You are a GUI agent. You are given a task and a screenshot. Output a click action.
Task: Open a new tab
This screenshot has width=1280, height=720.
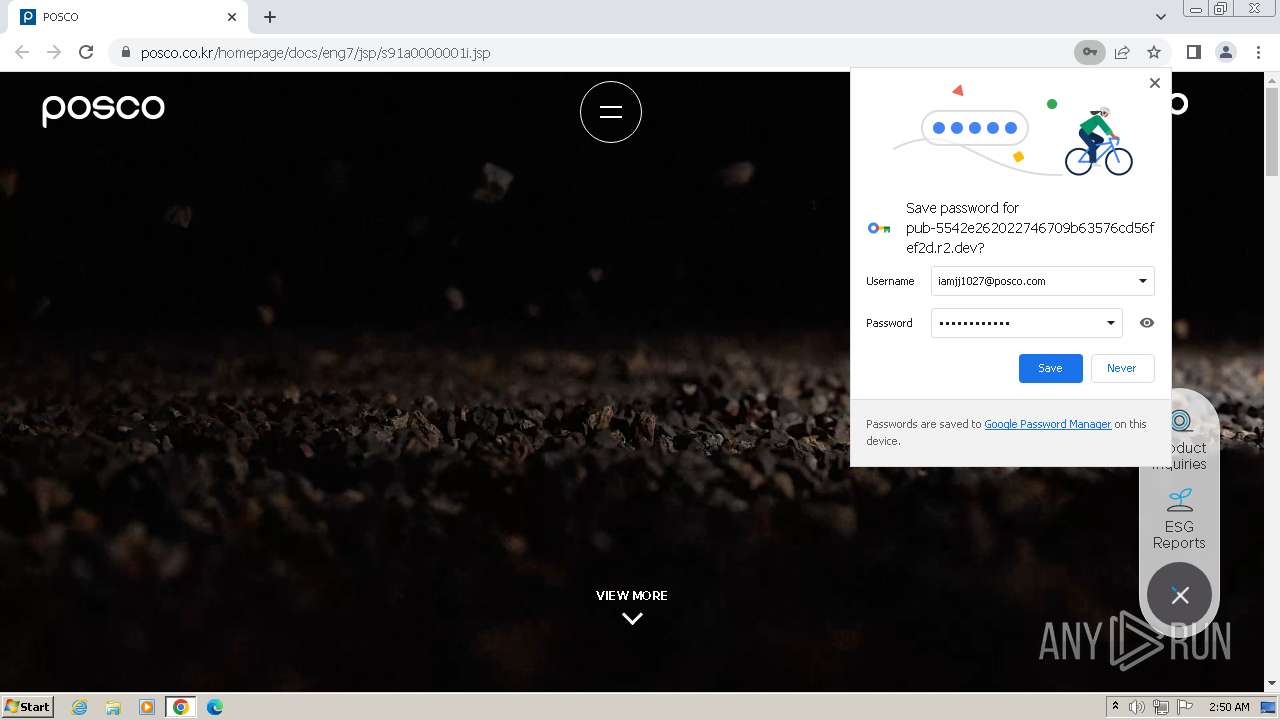(270, 17)
